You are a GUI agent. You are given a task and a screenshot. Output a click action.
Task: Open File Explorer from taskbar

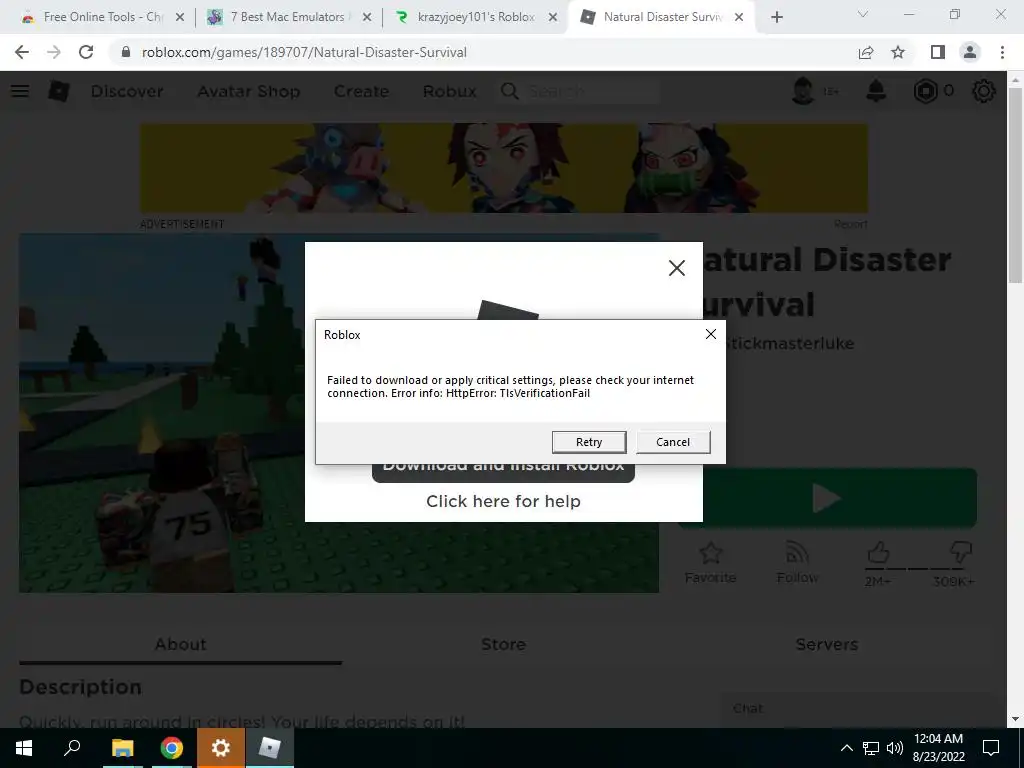[x=122, y=748]
